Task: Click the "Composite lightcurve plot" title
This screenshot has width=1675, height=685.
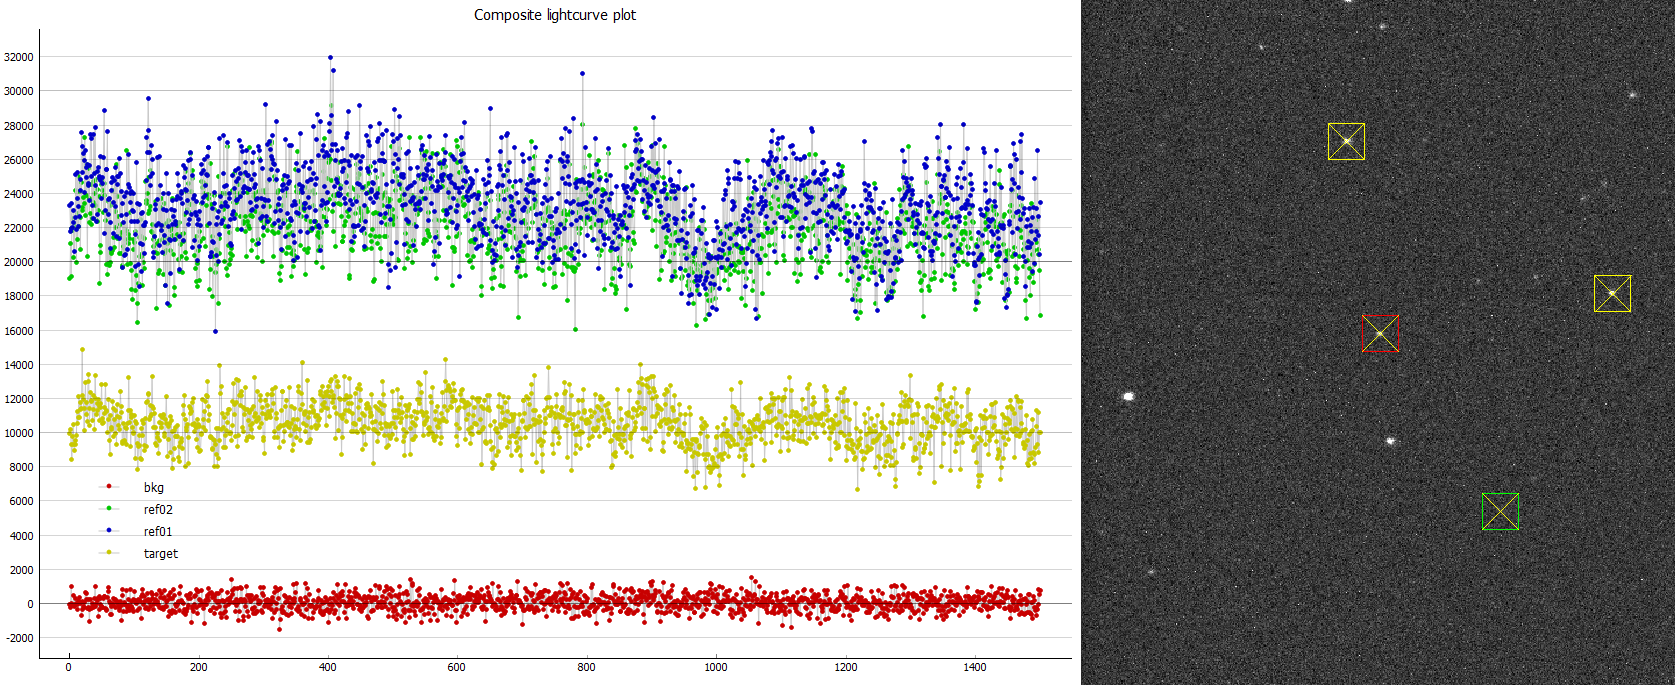Action: (x=555, y=15)
